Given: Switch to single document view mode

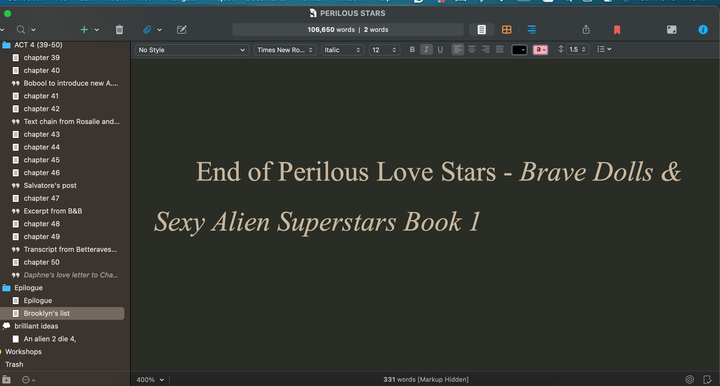Looking at the screenshot, I should [481, 29].
